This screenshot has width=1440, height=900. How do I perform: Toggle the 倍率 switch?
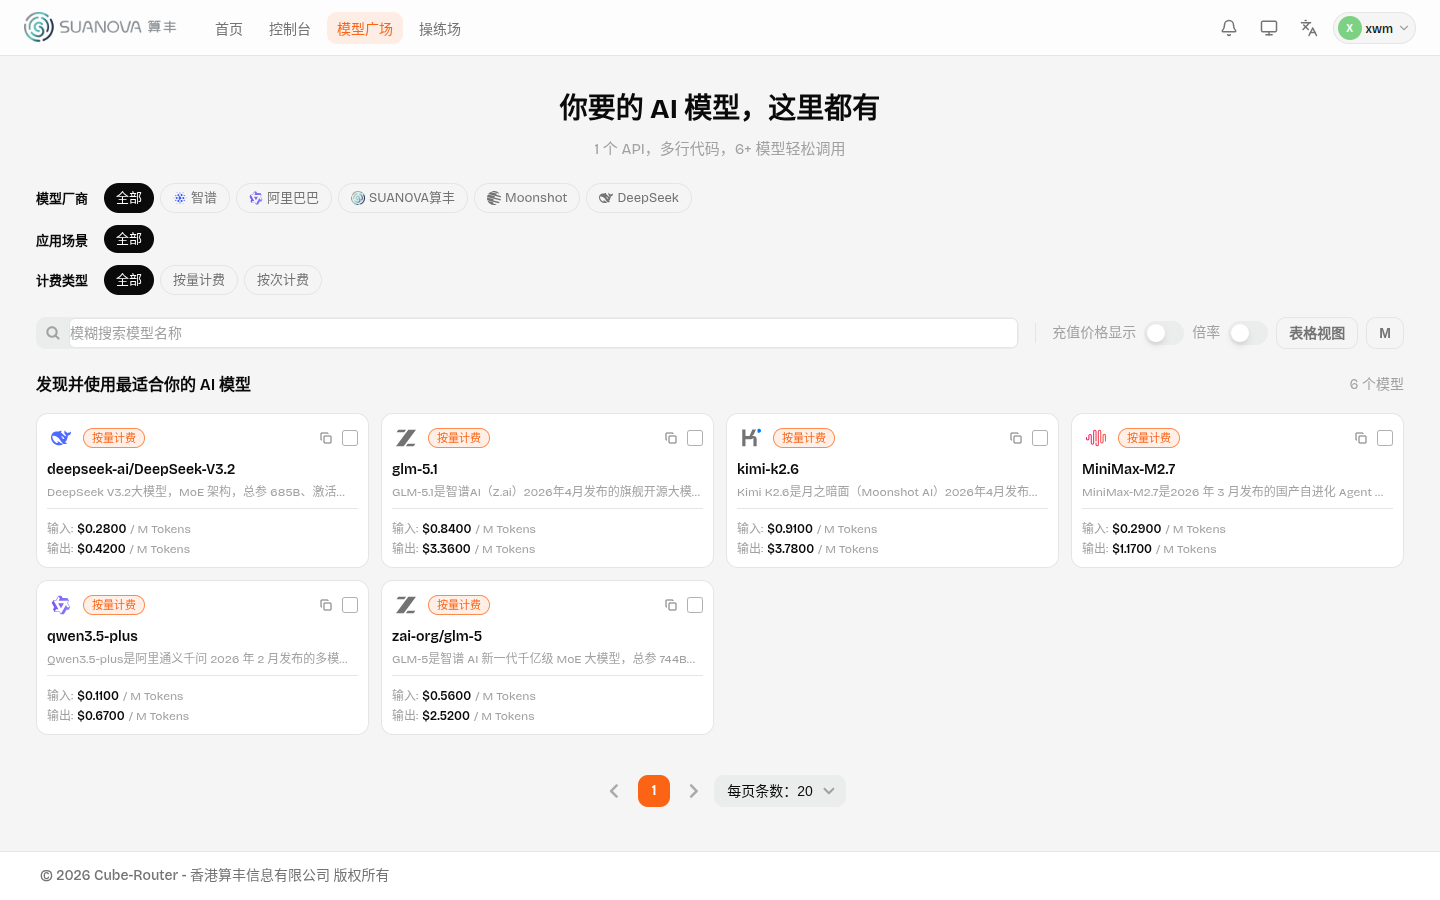pyautogui.click(x=1248, y=333)
